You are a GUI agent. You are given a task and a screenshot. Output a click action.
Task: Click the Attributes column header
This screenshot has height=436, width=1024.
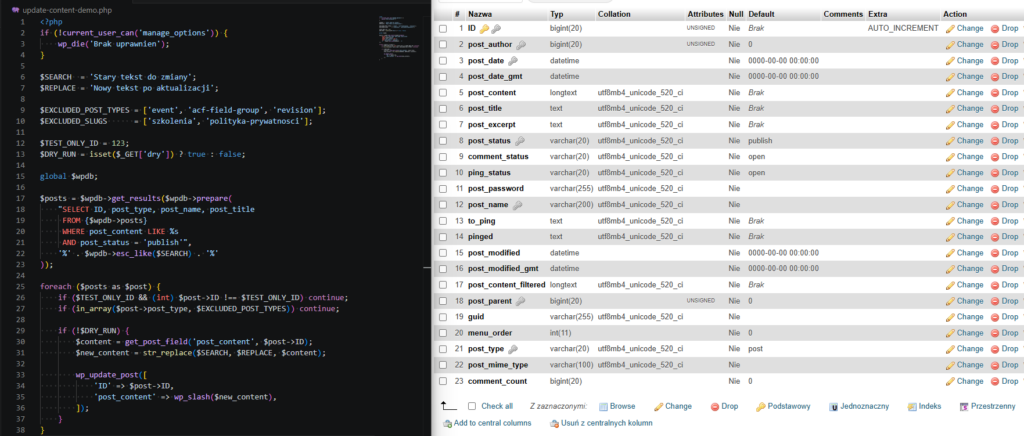pyautogui.click(x=705, y=14)
